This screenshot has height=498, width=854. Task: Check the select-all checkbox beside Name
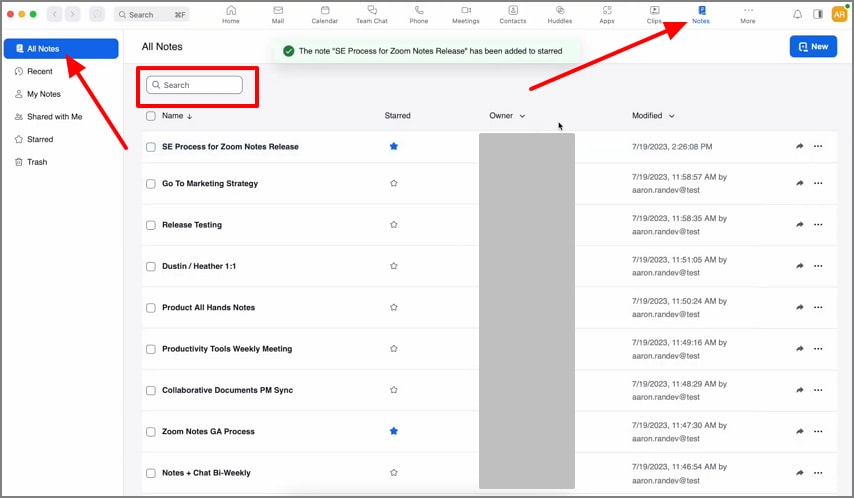pyautogui.click(x=151, y=116)
